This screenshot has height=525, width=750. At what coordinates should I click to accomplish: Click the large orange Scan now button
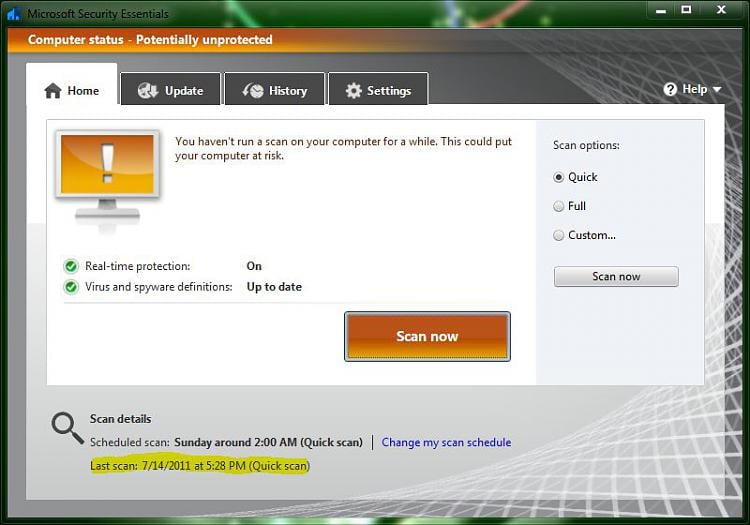coord(427,336)
